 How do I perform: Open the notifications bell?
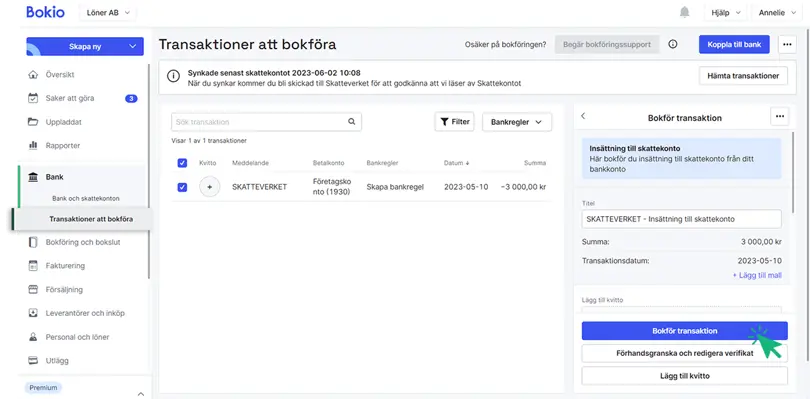(684, 12)
